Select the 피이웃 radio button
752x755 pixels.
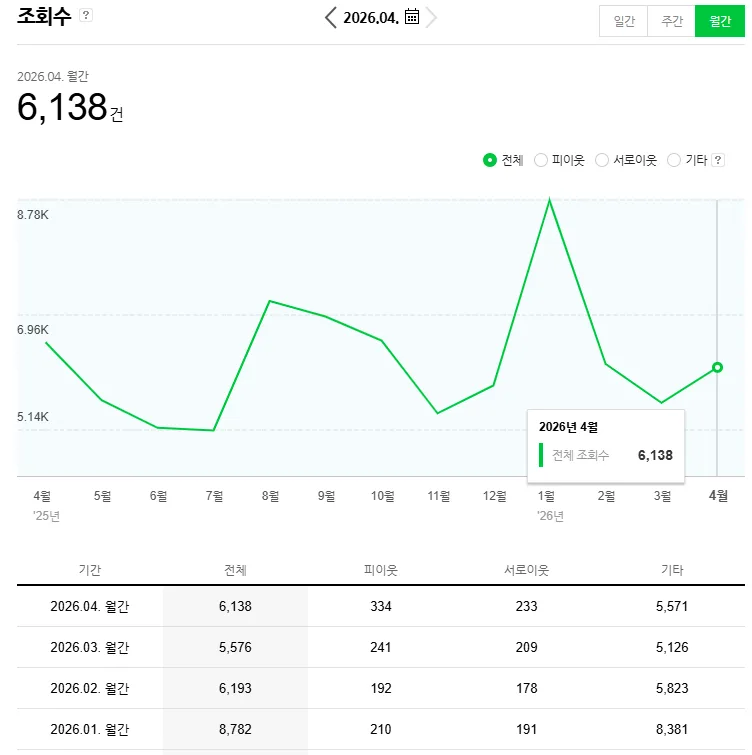(541, 160)
